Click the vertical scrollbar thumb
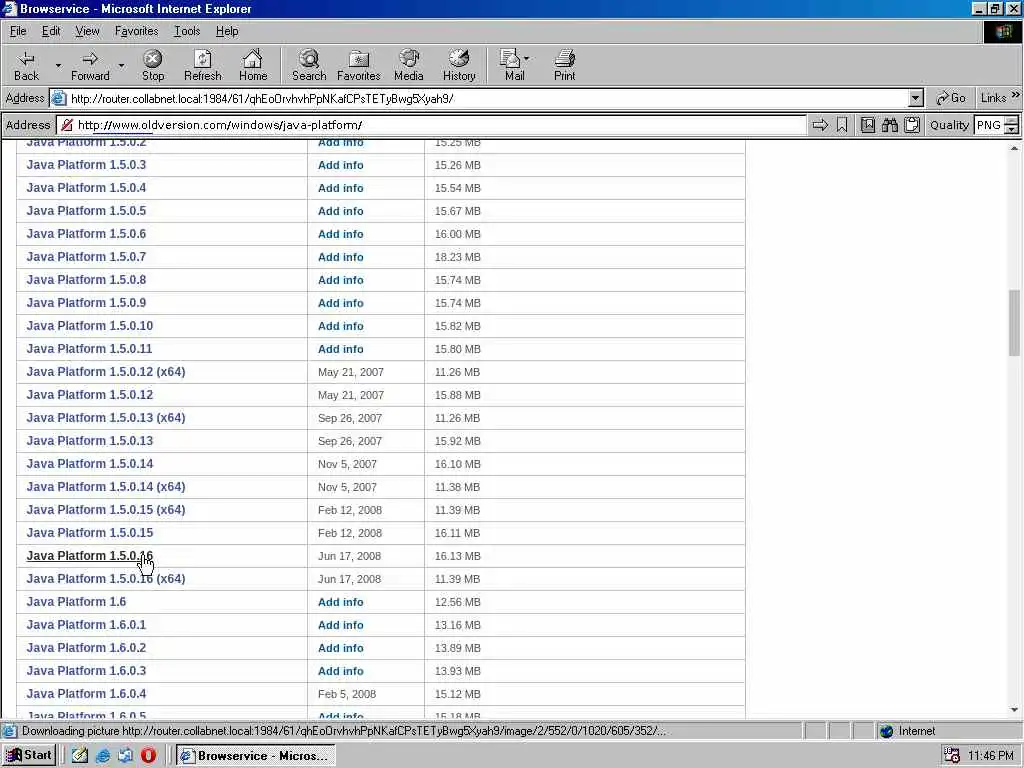 point(1014,323)
